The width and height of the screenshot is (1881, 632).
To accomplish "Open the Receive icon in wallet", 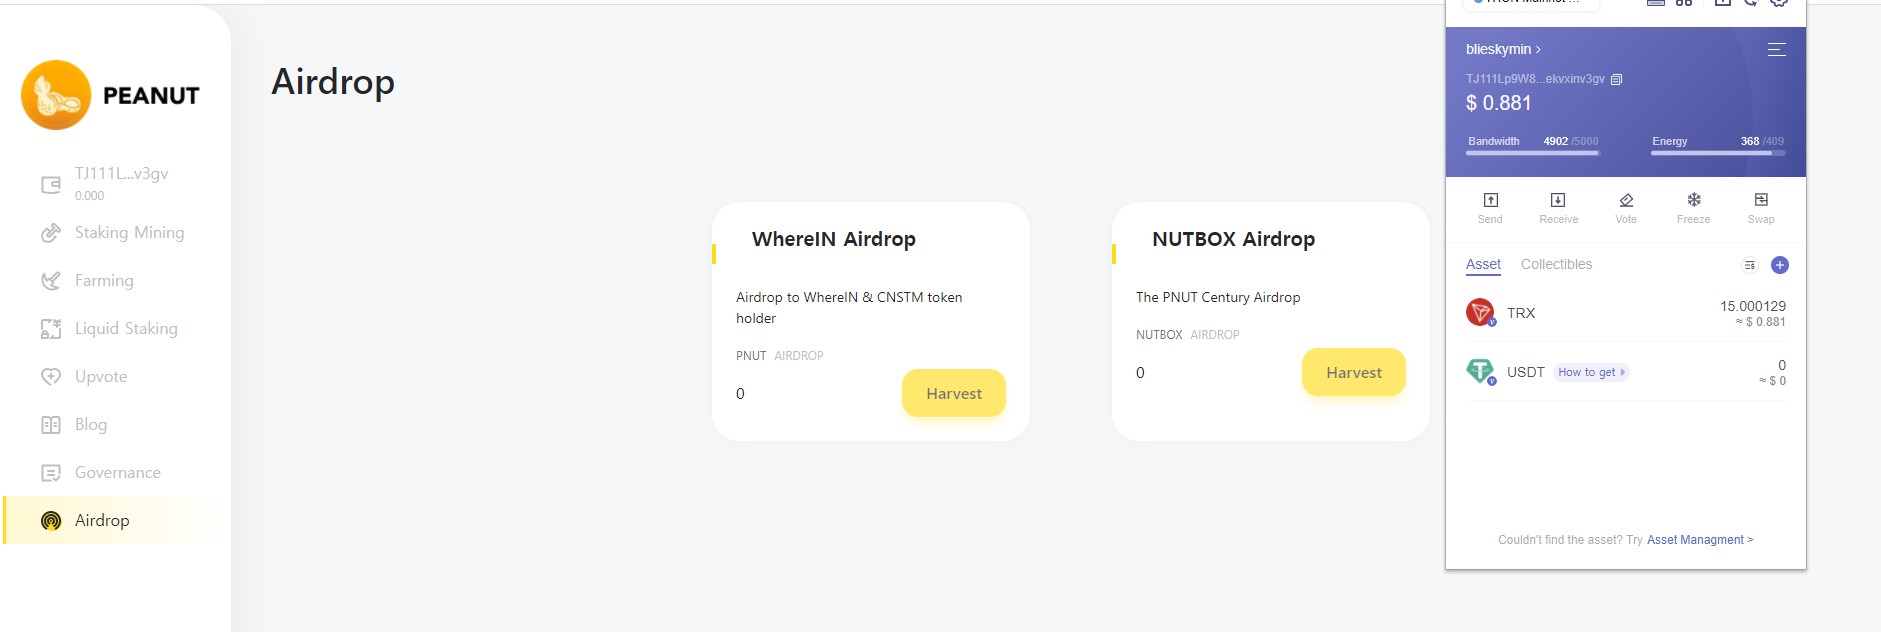I will 1558,201.
